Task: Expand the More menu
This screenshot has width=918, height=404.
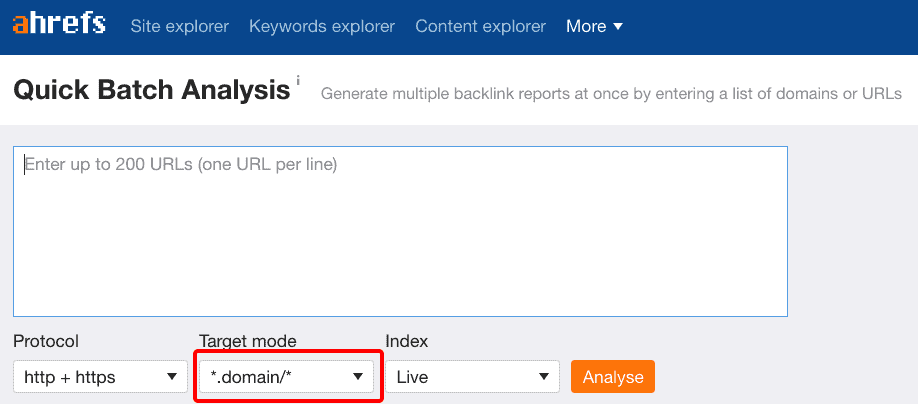Action: click(x=594, y=26)
